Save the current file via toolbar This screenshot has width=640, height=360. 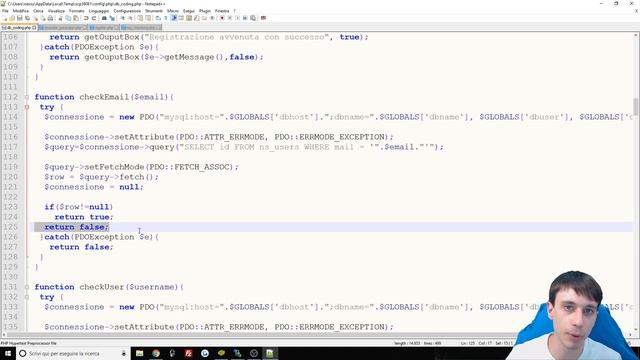tap(20, 18)
